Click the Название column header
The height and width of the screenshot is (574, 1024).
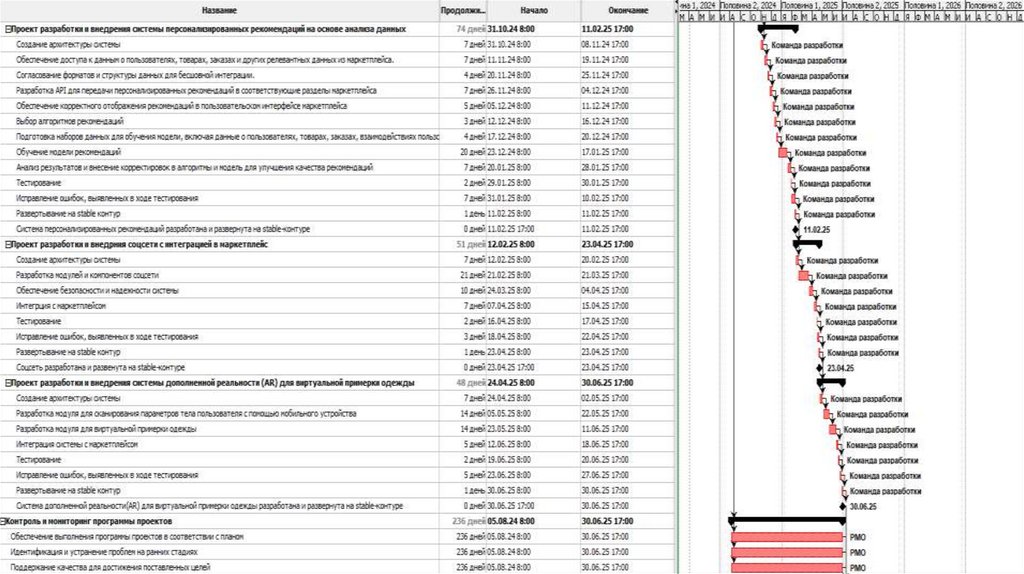[x=219, y=10]
